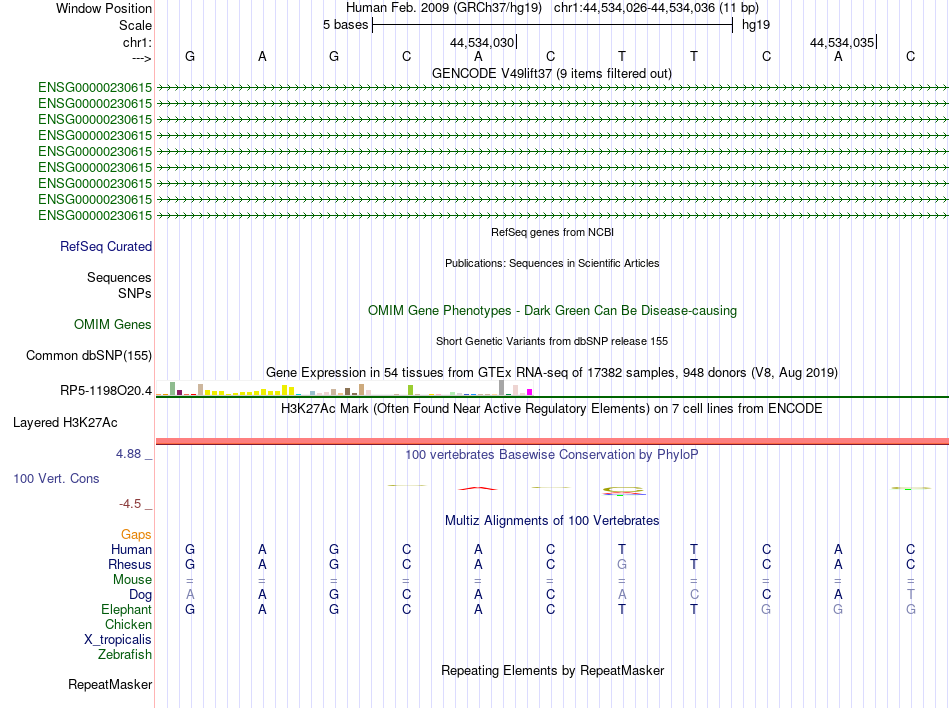
Task: Open GTEx Gene Expression in 54 tissues title
Action: (x=552, y=372)
